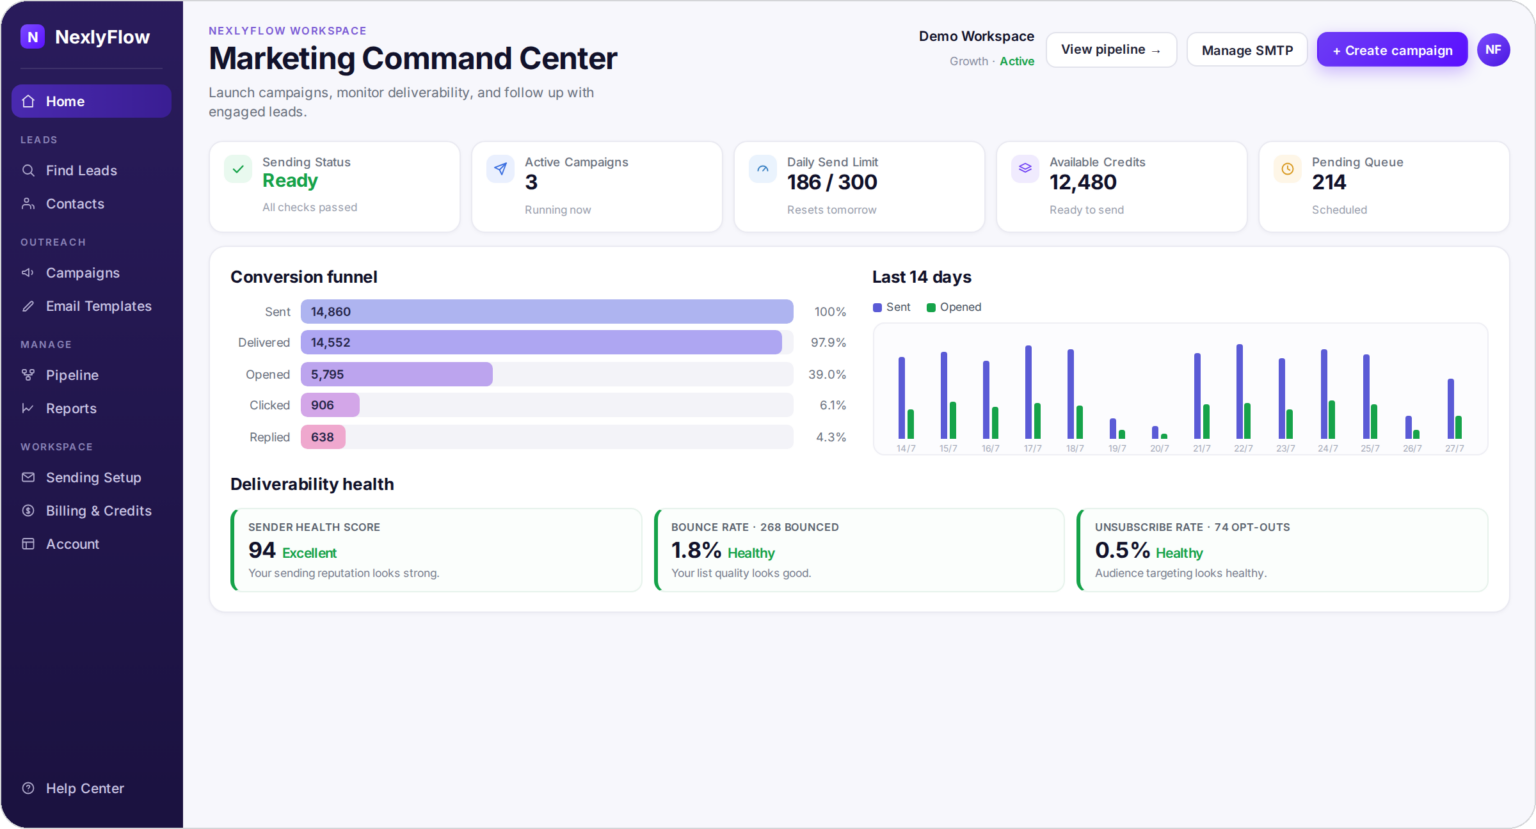This screenshot has width=1536, height=829.
Task: Click the green Opened legend swatch
Action: (931, 307)
